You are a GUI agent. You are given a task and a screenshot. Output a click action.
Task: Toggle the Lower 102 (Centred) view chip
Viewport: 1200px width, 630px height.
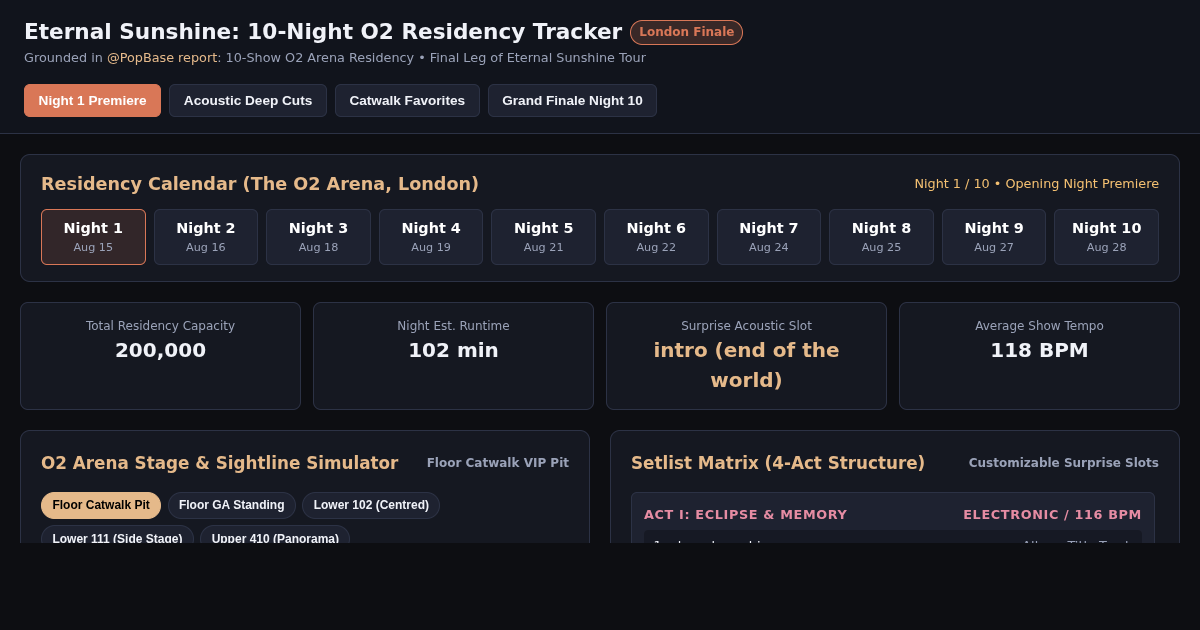point(371,505)
